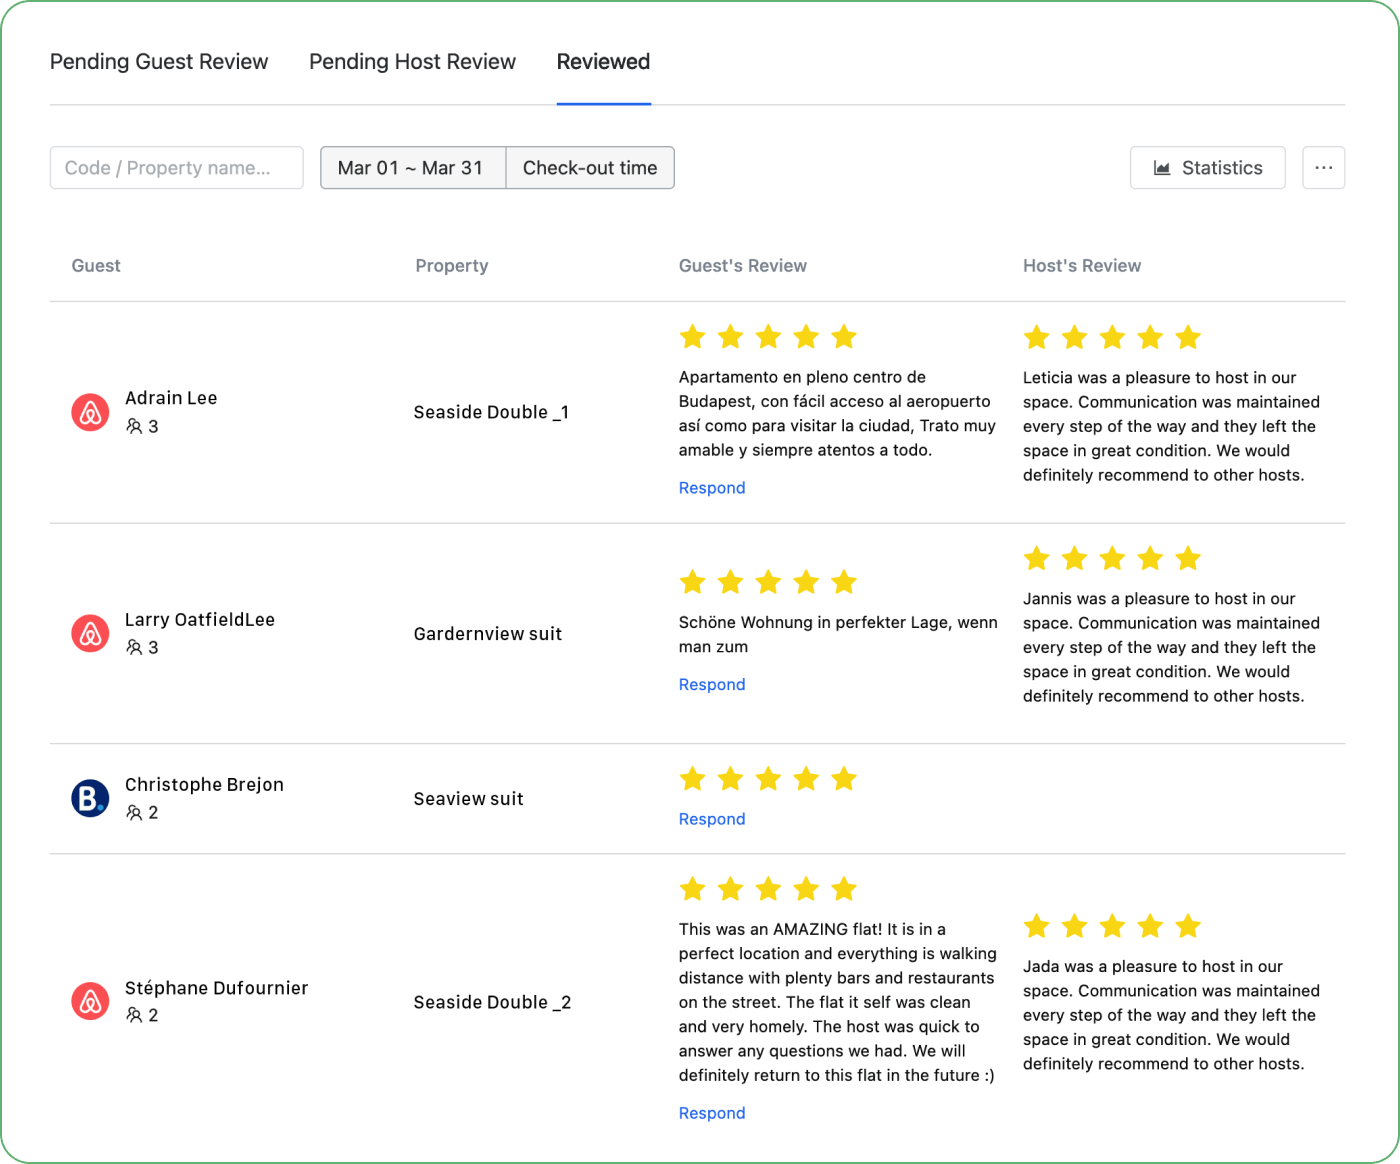
Task: Switch to Pending Guest Review tab
Action: pyautogui.click(x=159, y=62)
